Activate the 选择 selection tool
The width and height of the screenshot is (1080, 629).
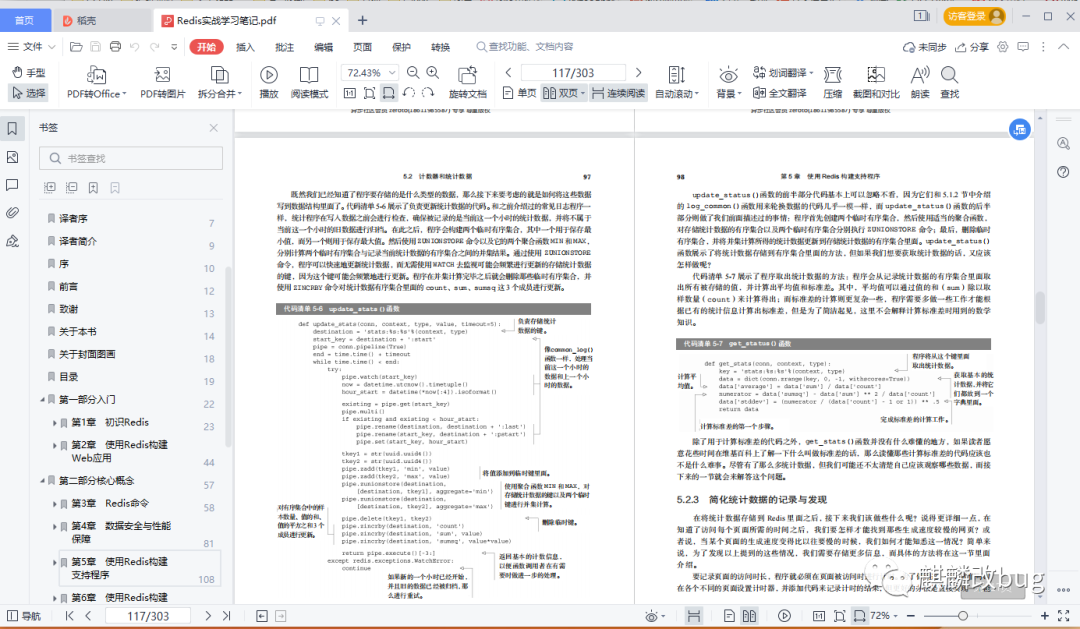click(28, 93)
